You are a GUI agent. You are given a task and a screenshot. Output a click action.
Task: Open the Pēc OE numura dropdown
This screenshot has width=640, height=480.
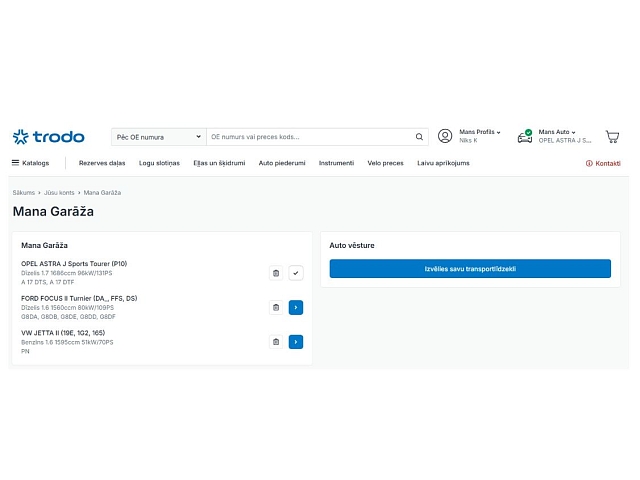[x=159, y=137]
